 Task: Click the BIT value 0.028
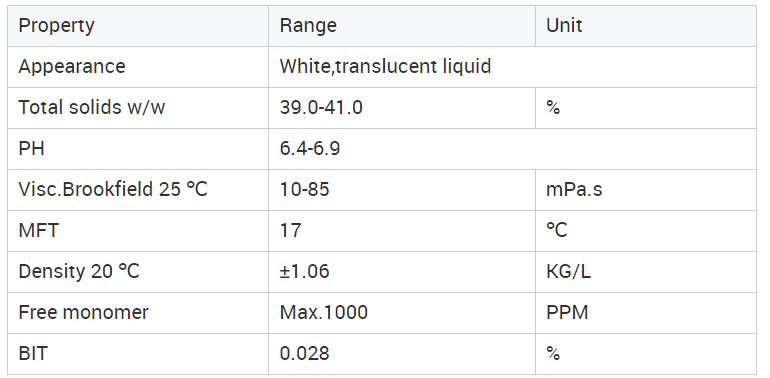coord(304,353)
